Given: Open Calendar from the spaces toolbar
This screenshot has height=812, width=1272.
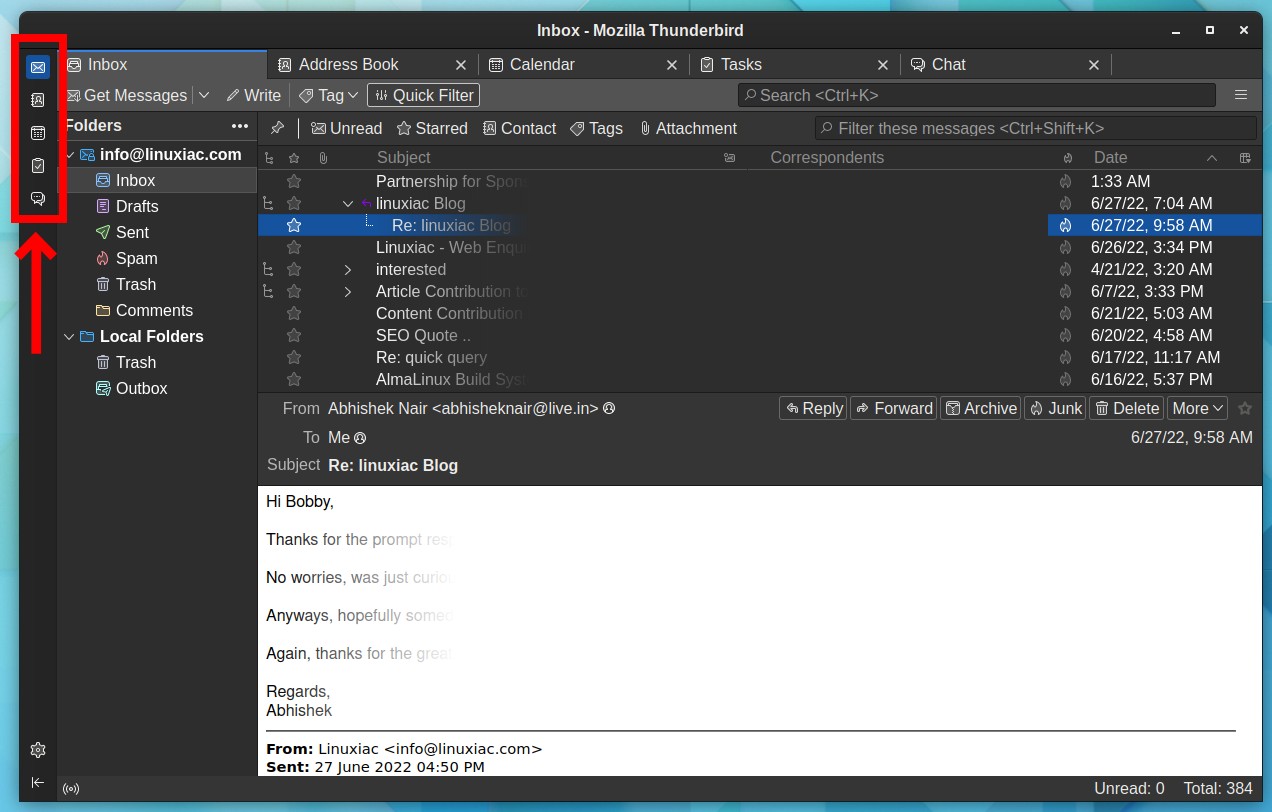Looking at the screenshot, I should pos(38,133).
